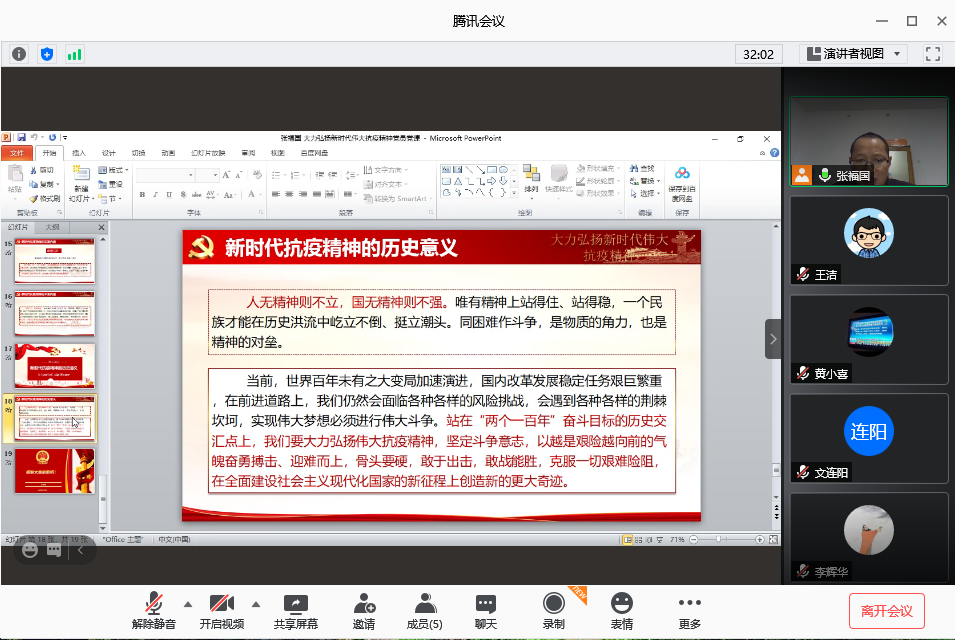Open the 共享屏幕 screen share option
Viewport: 955px width, 640px height.
tap(296, 611)
